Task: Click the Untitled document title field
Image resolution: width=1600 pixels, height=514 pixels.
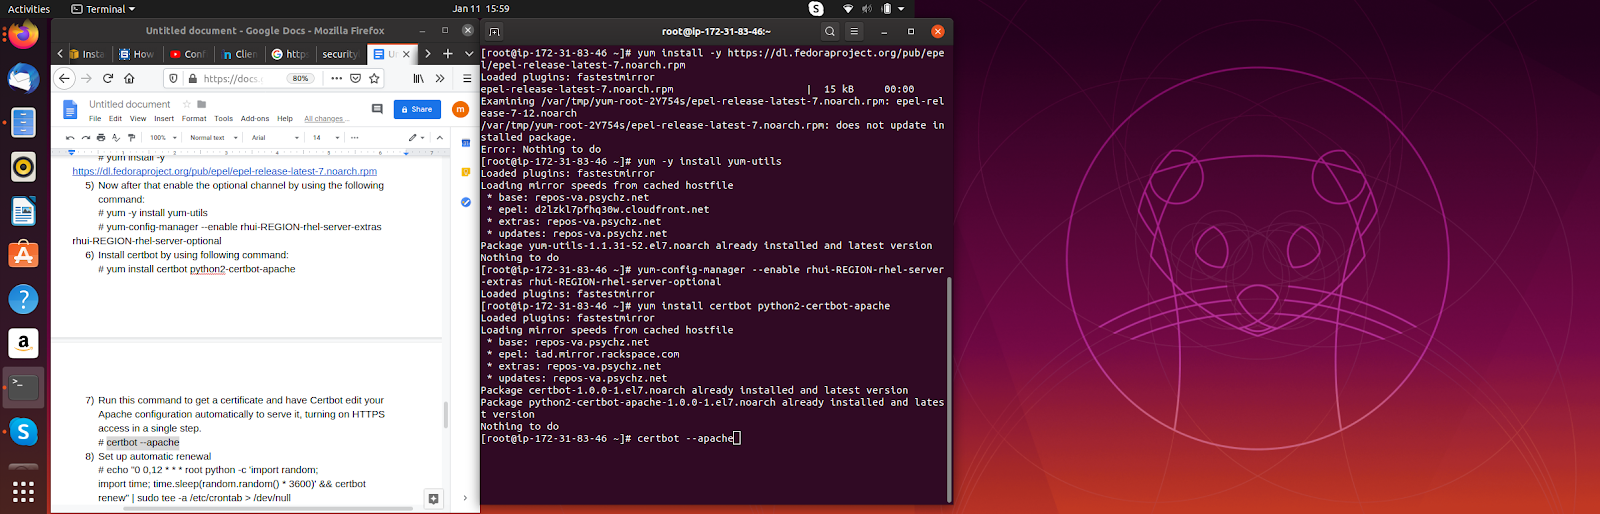Action: (130, 104)
